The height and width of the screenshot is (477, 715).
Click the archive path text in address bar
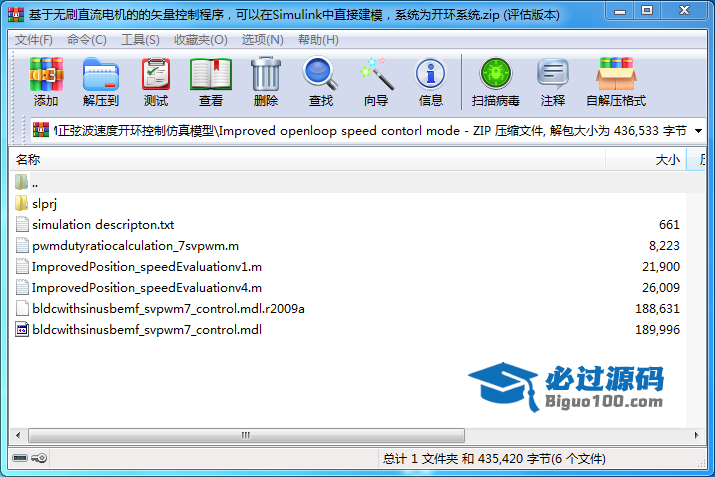[370, 131]
